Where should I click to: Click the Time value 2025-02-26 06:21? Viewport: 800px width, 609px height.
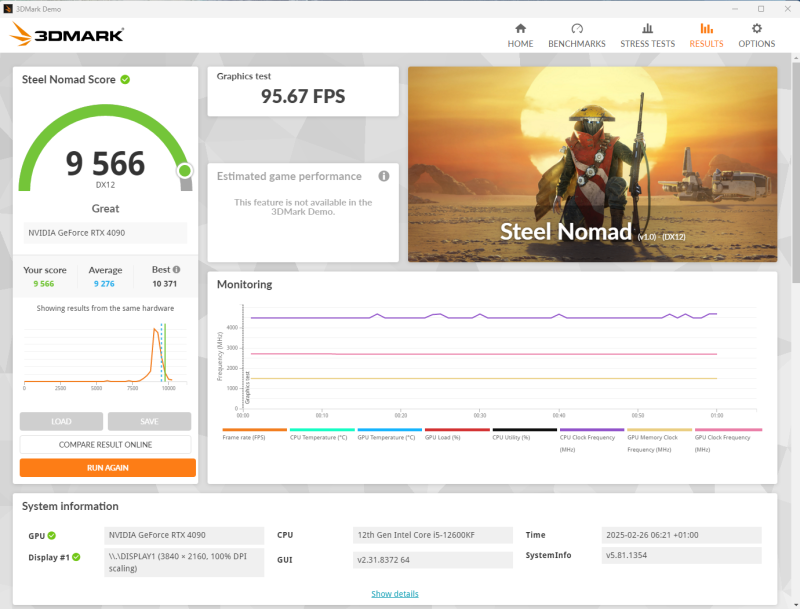point(681,535)
